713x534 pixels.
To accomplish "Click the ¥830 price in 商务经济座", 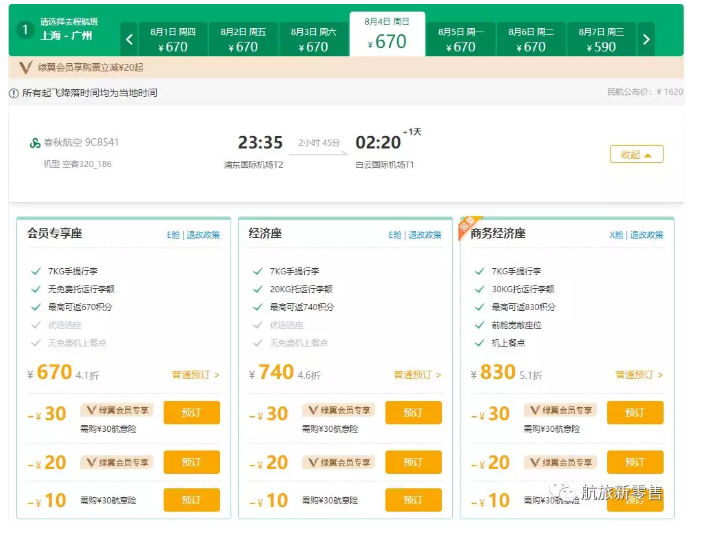I will [x=493, y=373].
